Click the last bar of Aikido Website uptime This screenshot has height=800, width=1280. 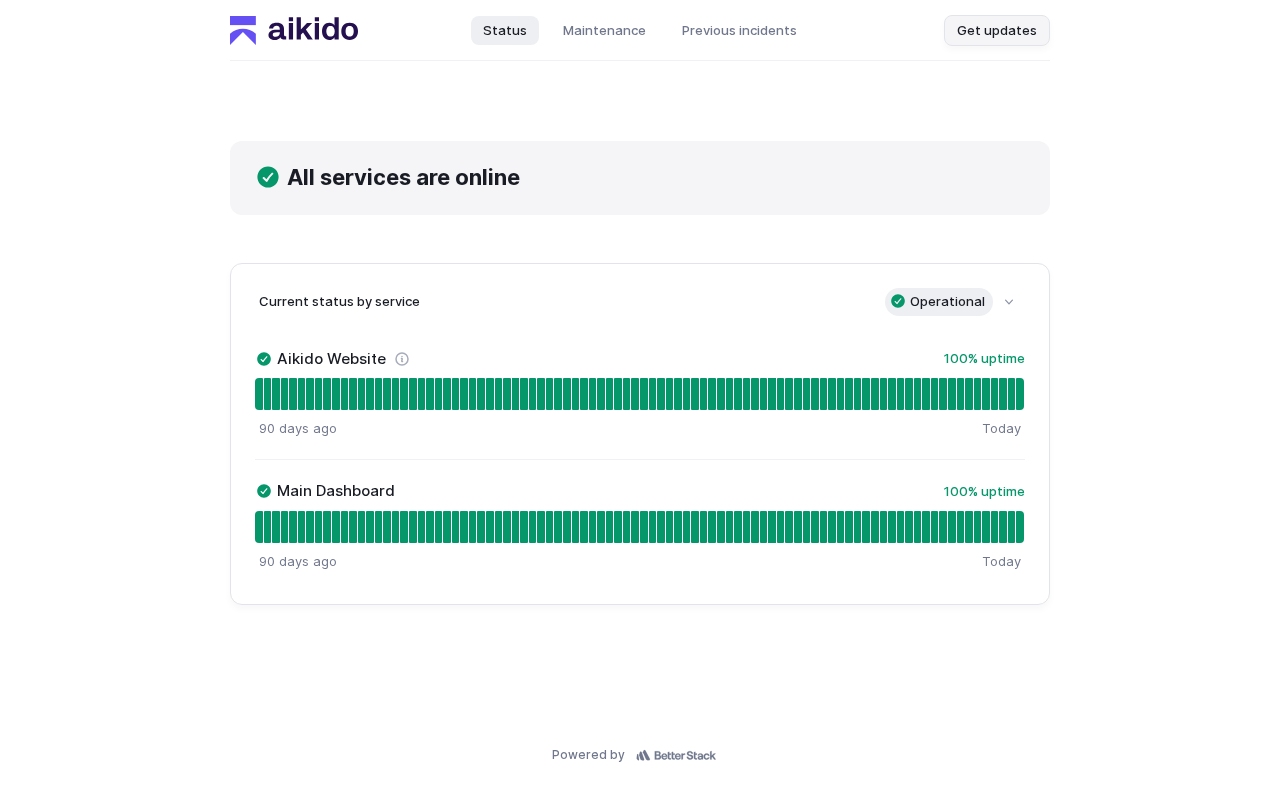(1019, 394)
